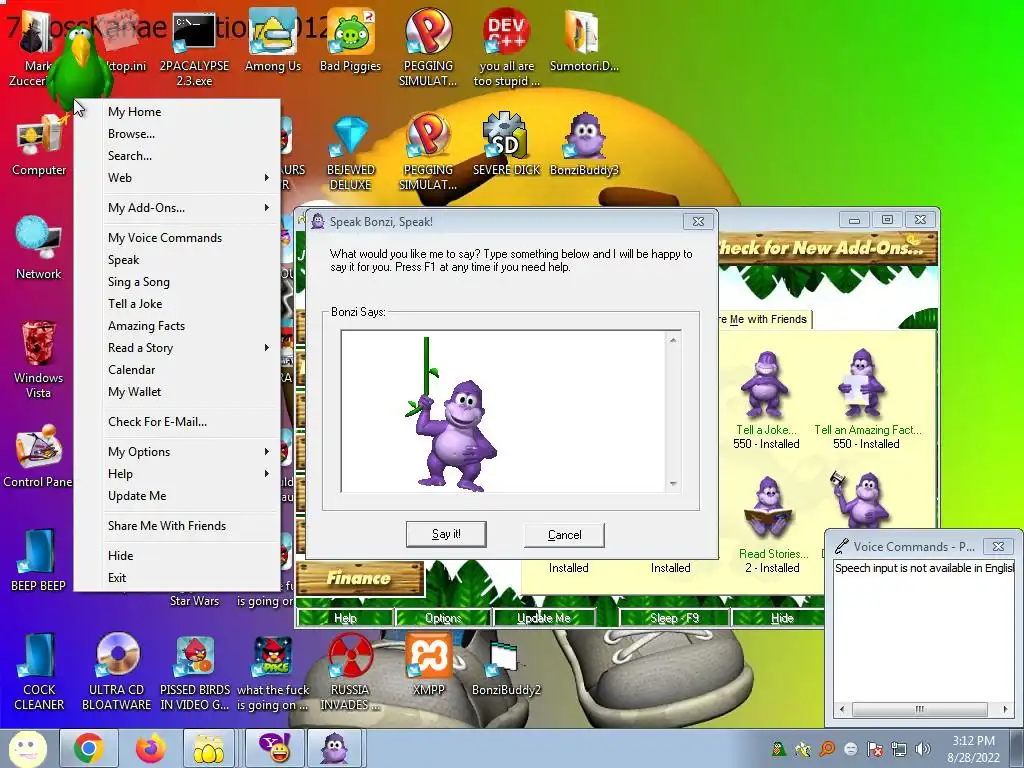1024x768 pixels.
Task: Click Cancel in Speak Bonzi dialog
Action: pyautogui.click(x=564, y=535)
